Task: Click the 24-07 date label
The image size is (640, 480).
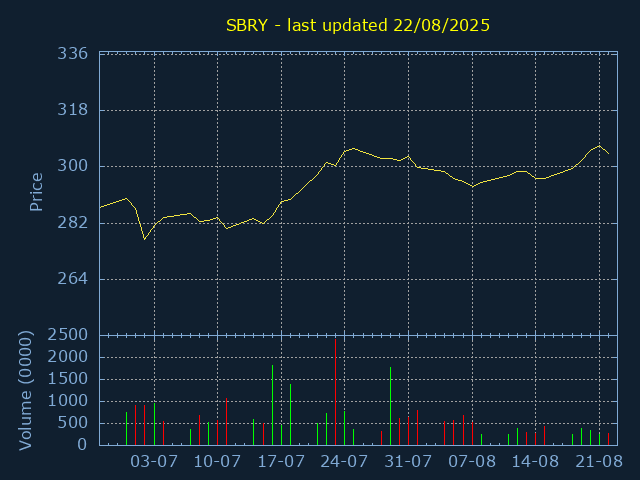Action: 344,462
